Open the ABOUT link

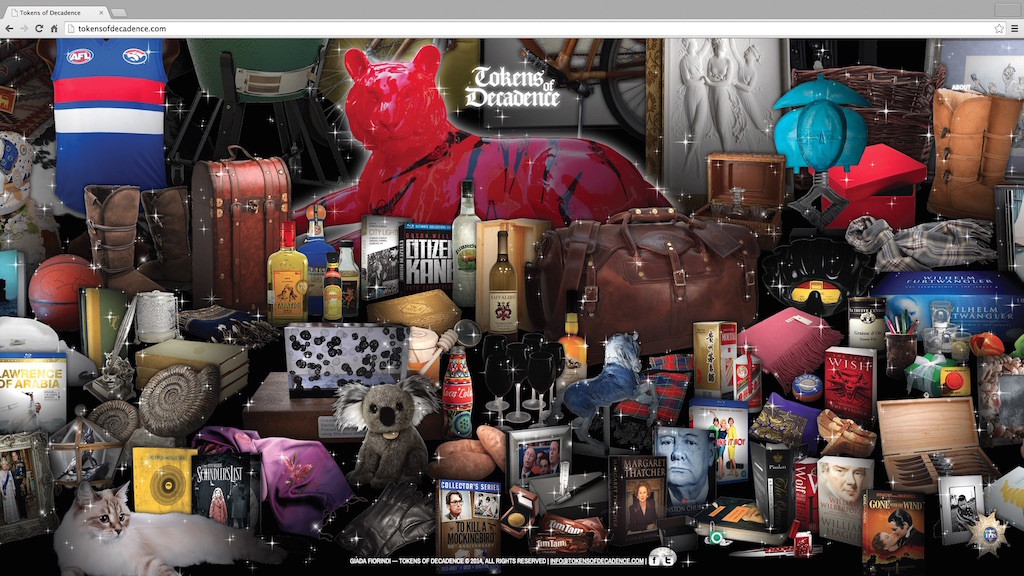(x=961, y=87)
